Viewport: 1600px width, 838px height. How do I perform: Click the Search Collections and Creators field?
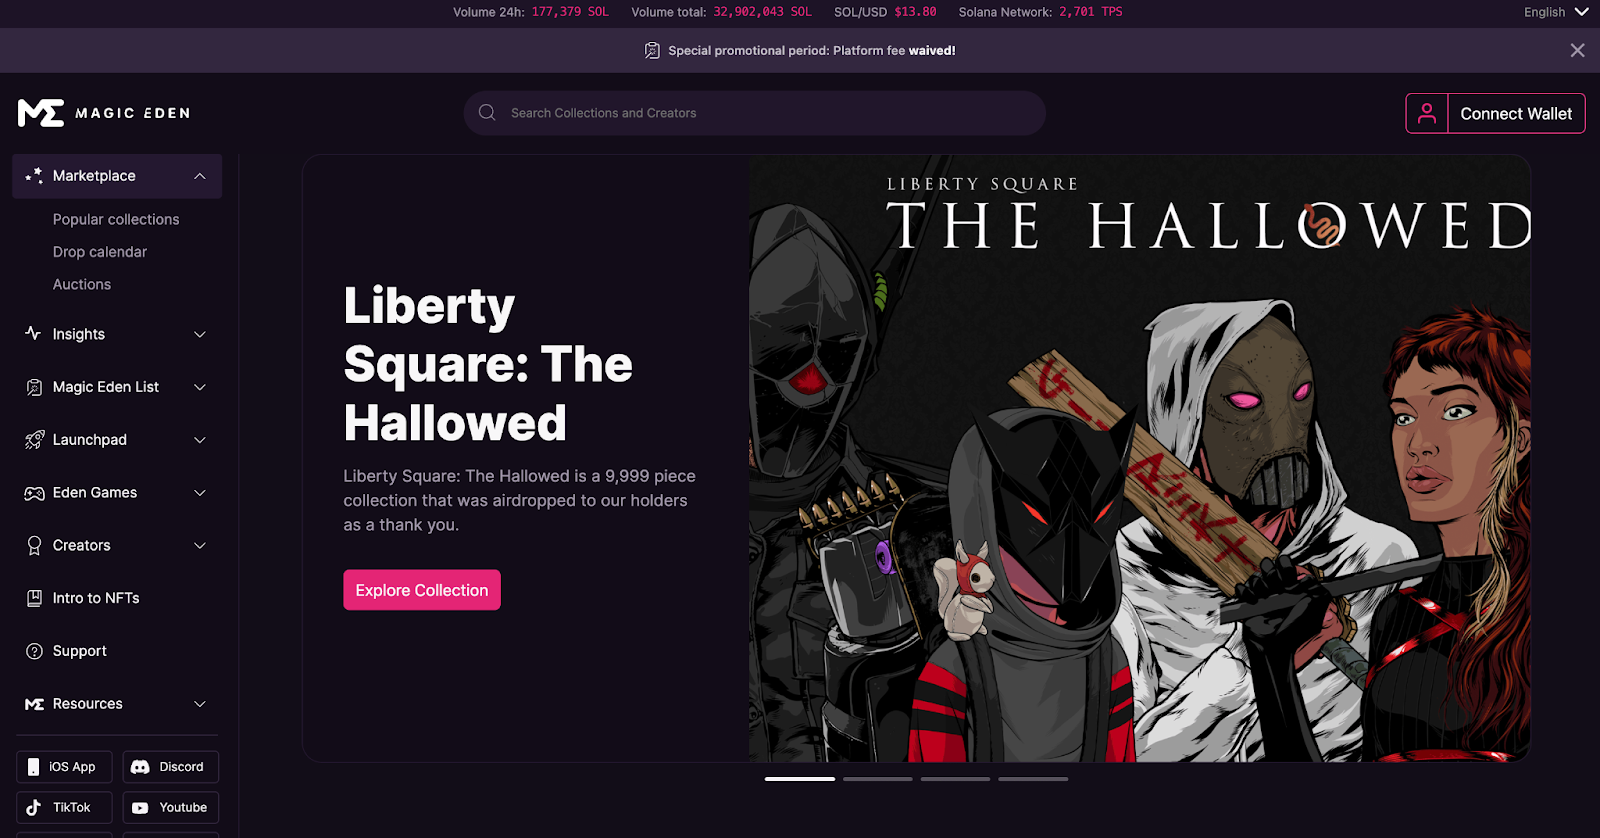(x=754, y=113)
